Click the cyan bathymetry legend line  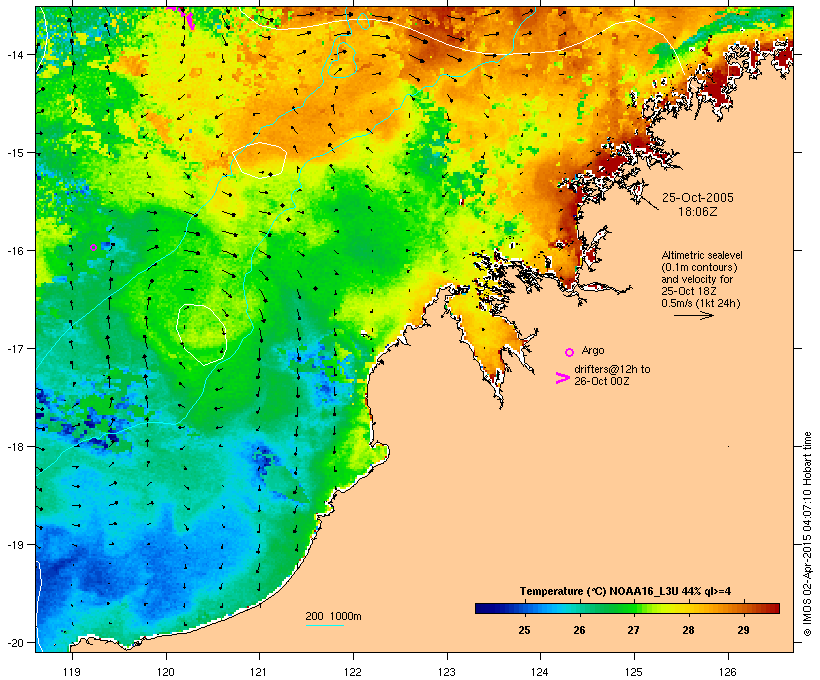point(324,625)
